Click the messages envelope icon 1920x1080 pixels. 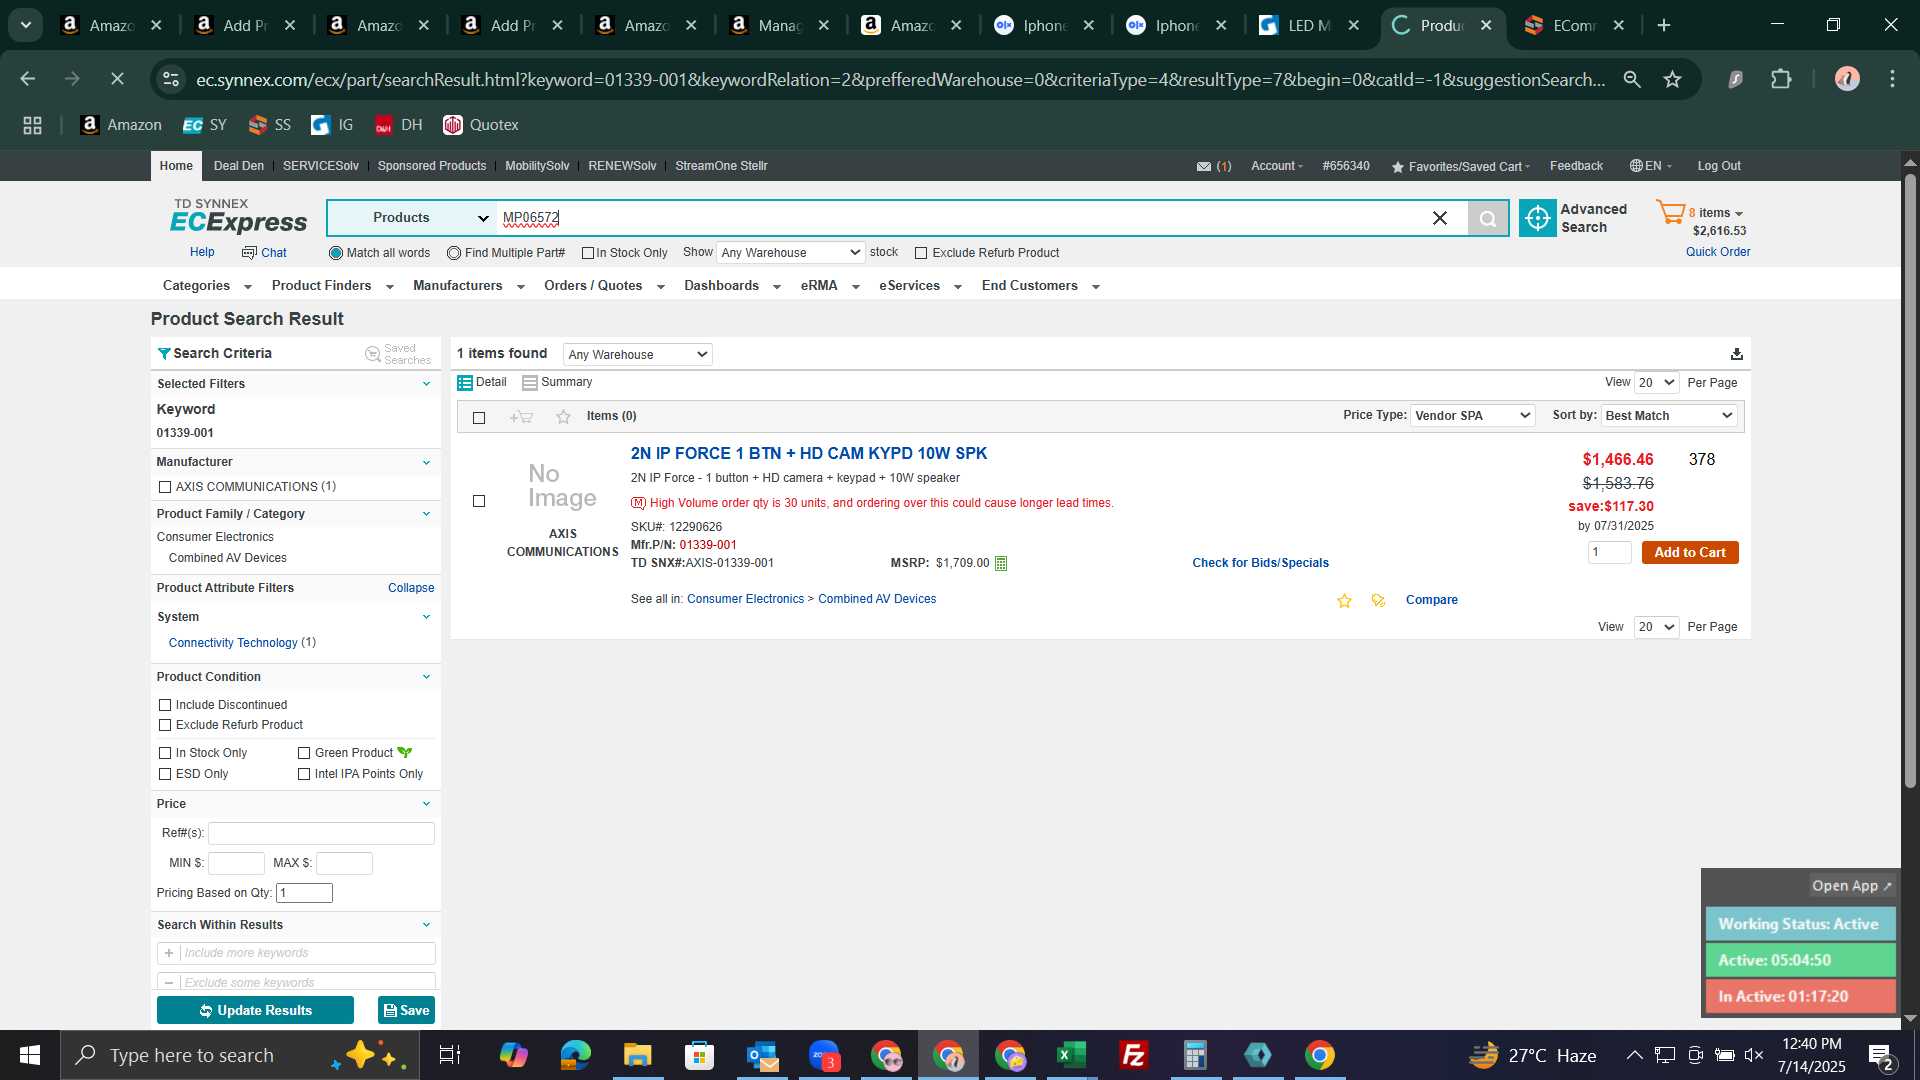click(1204, 167)
